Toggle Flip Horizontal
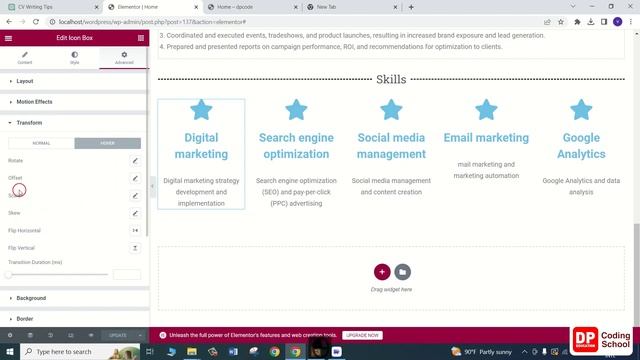Screen dimensions: 640x360 coord(135,231)
